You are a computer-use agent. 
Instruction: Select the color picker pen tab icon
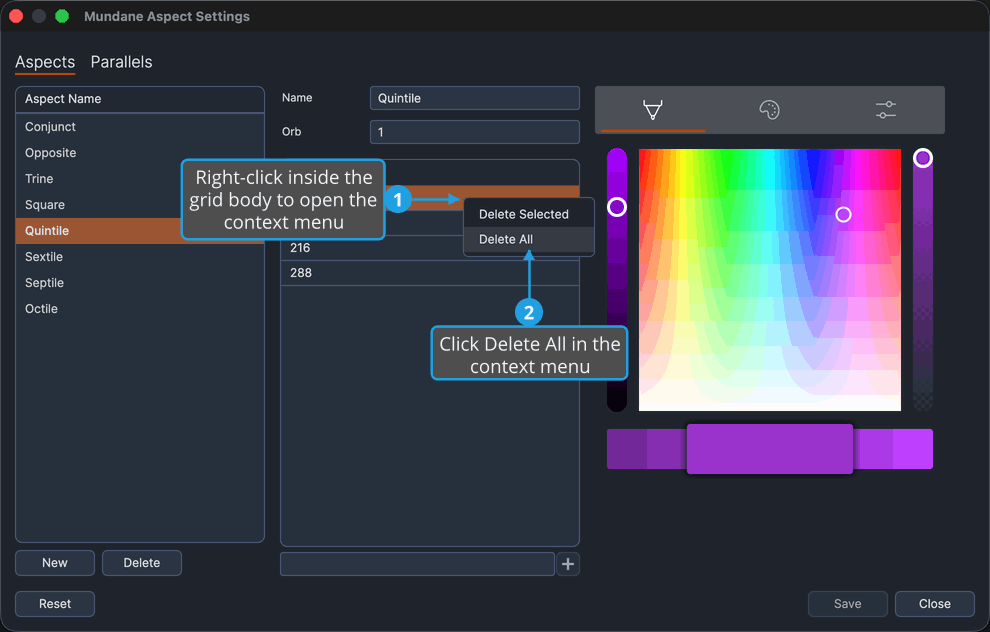pyautogui.click(x=652, y=110)
